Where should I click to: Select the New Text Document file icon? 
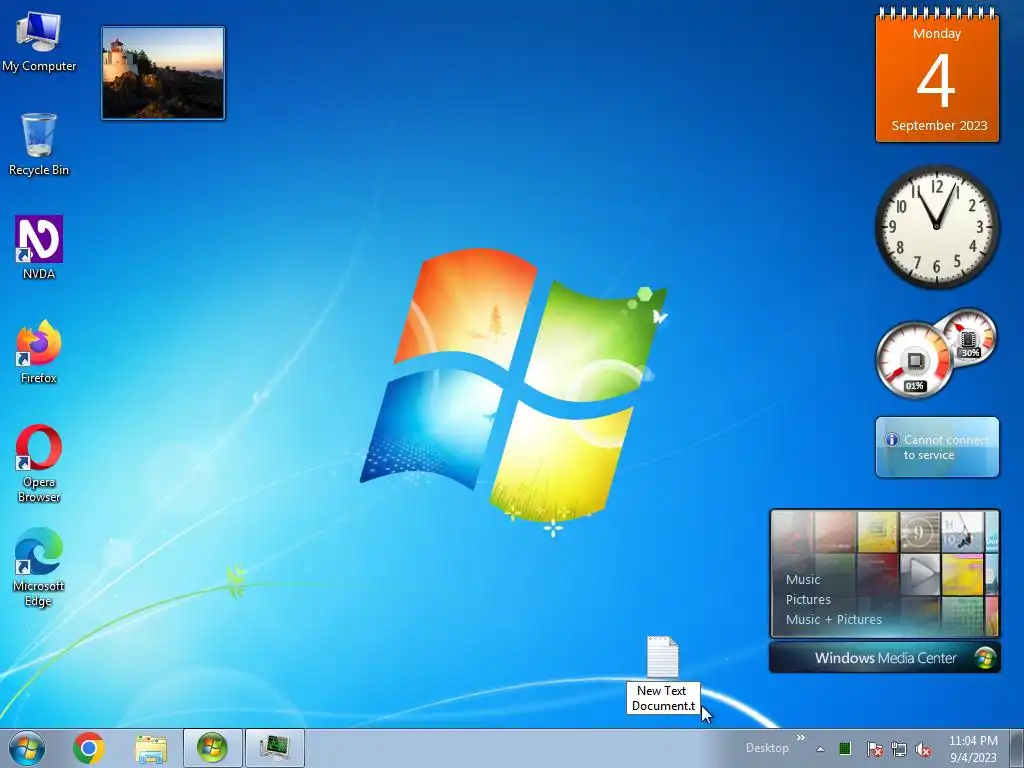click(662, 657)
